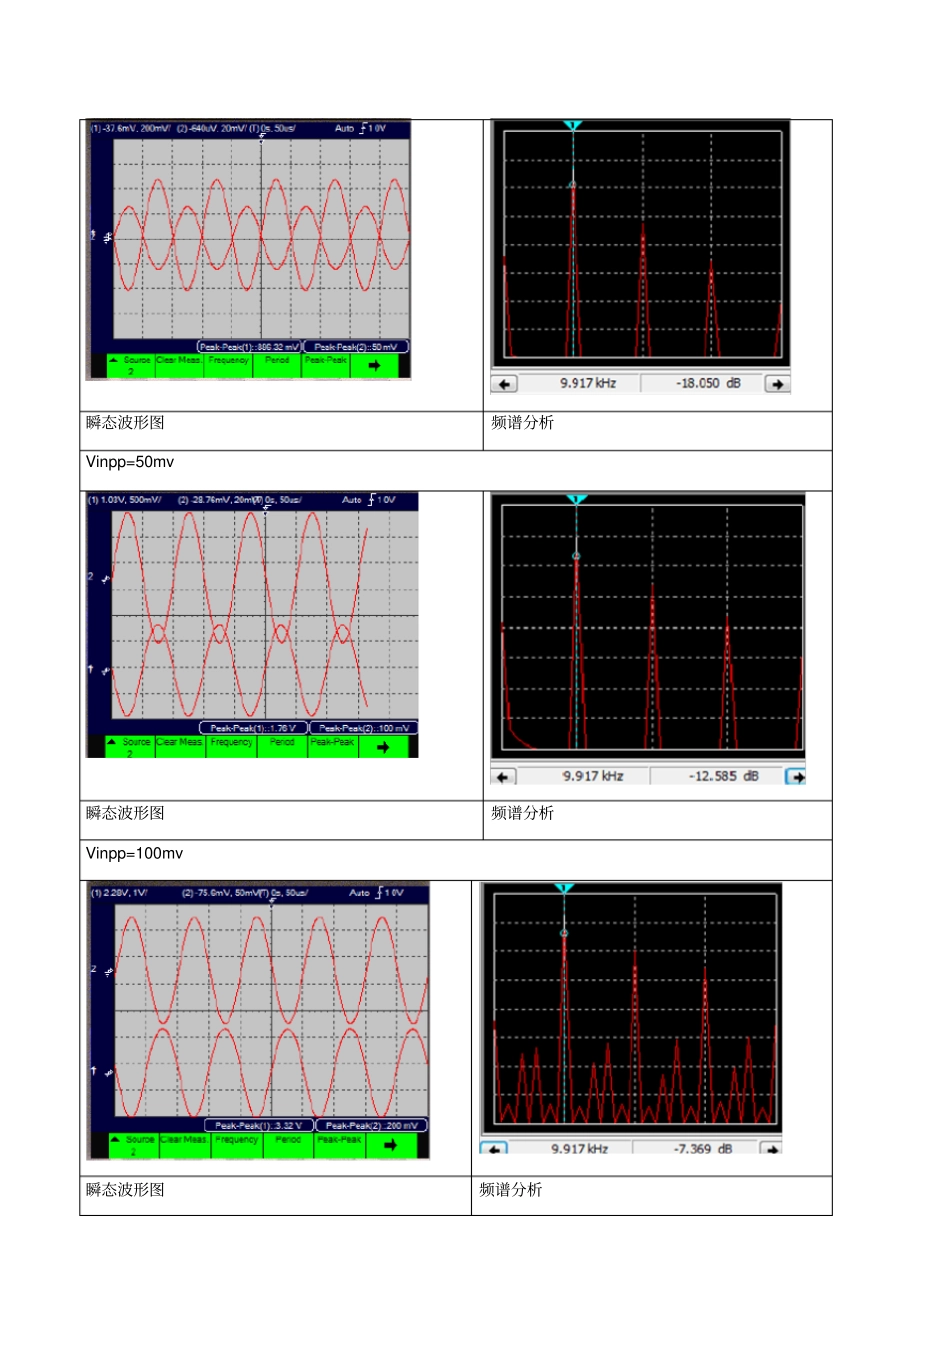Choose Frequency softkey on the 886.32 mV scope

point(228,366)
